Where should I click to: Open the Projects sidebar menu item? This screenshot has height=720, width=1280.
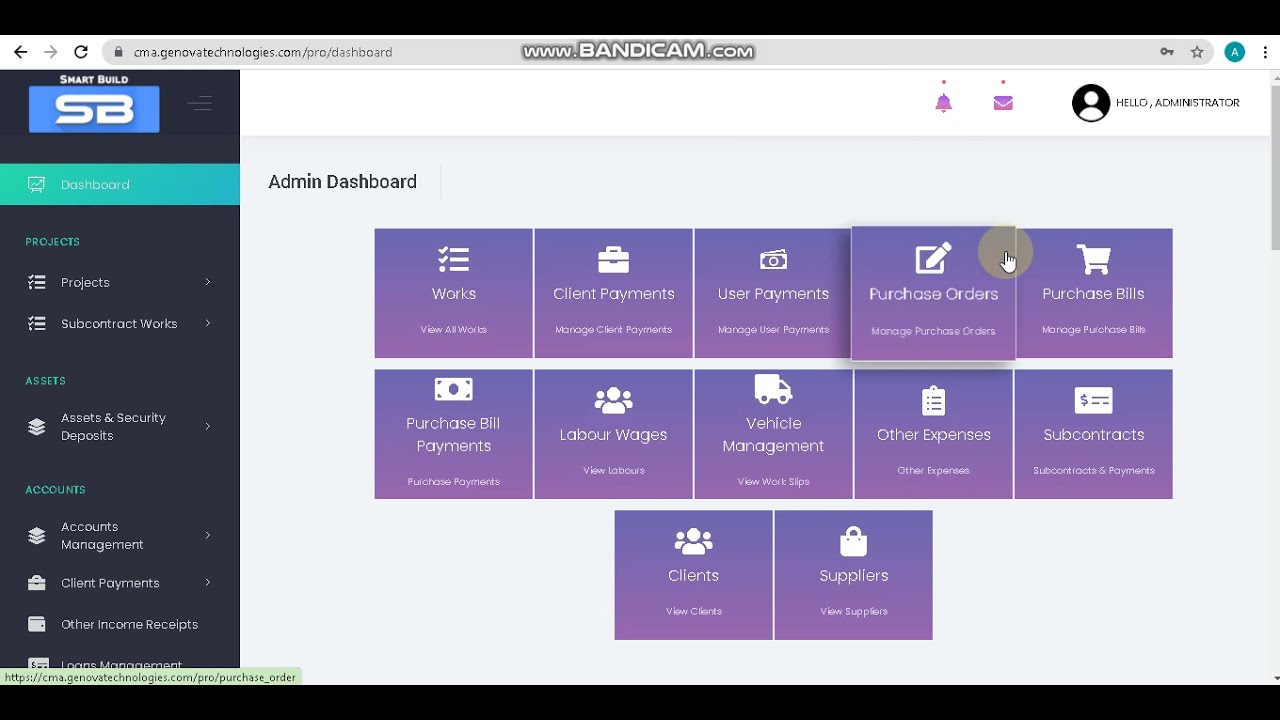coord(120,282)
